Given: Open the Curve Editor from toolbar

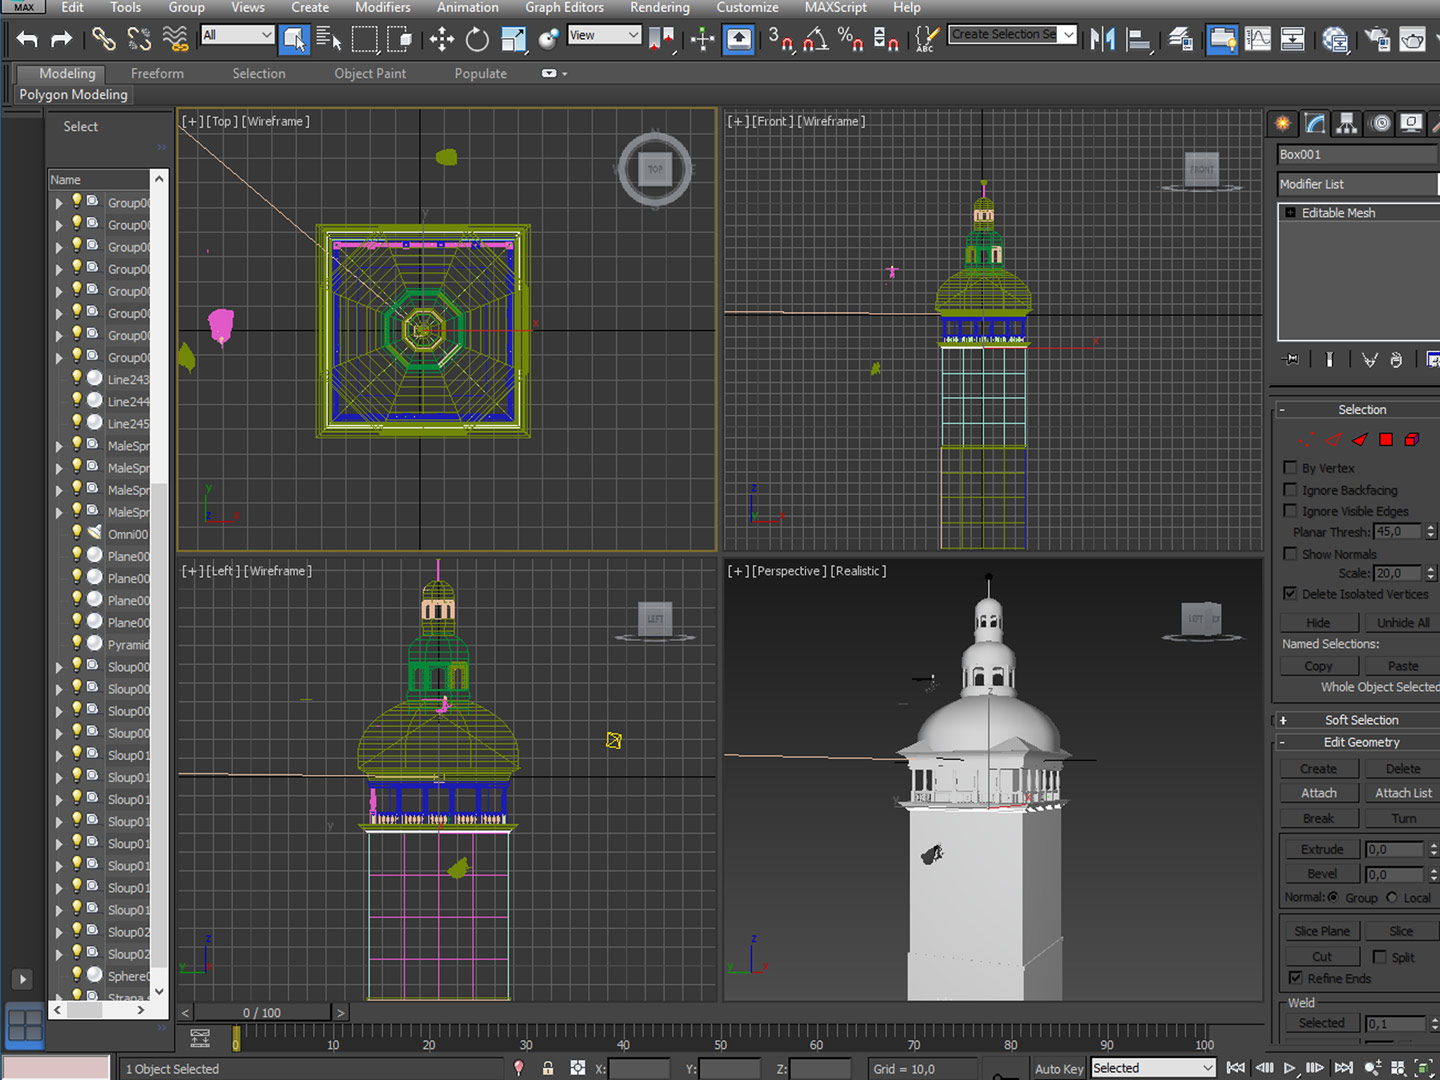Looking at the screenshot, I should [1258, 39].
